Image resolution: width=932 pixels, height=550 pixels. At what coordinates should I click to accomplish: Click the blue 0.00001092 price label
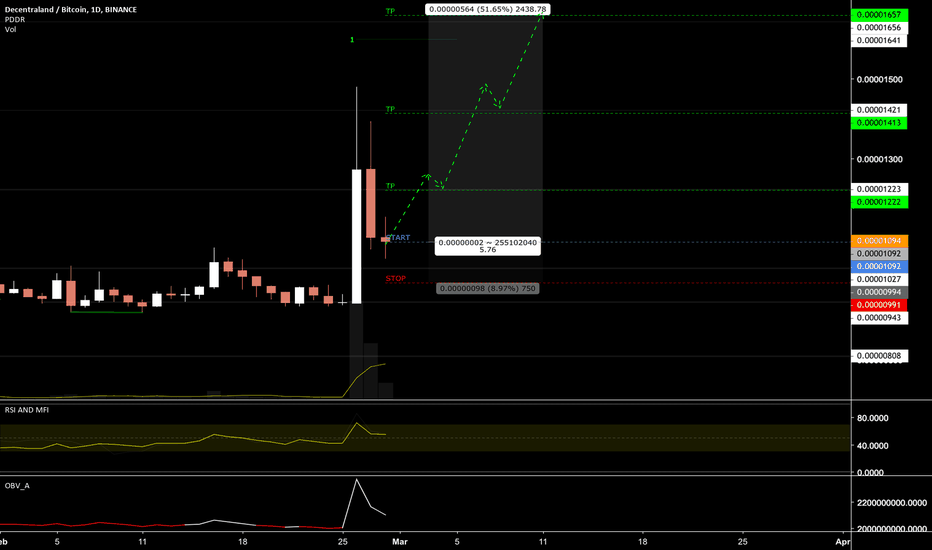point(879,266)
